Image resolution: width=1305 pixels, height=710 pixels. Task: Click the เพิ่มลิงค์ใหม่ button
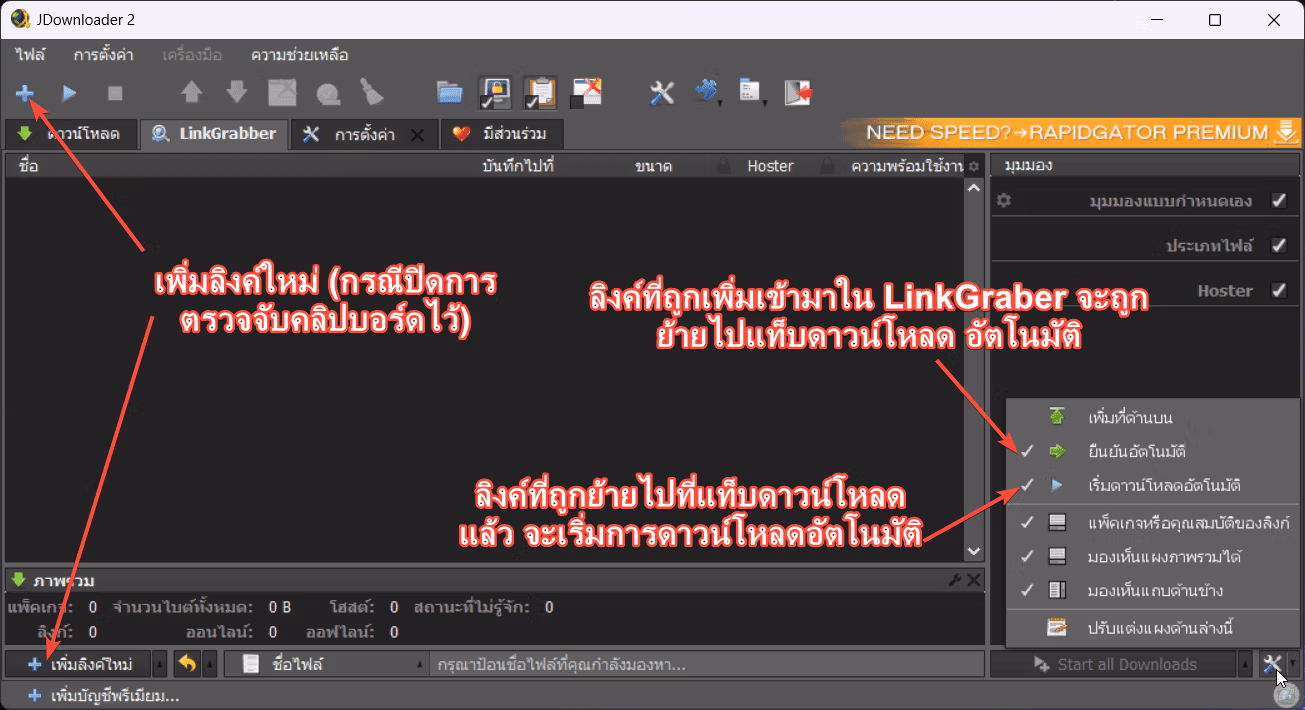[79, 664]
